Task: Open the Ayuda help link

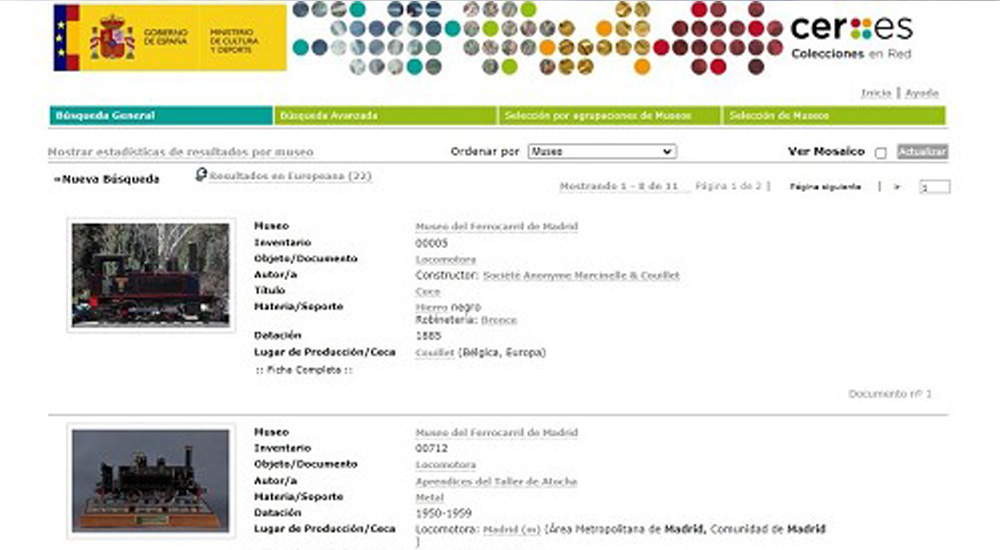Action: pos(921,93)
